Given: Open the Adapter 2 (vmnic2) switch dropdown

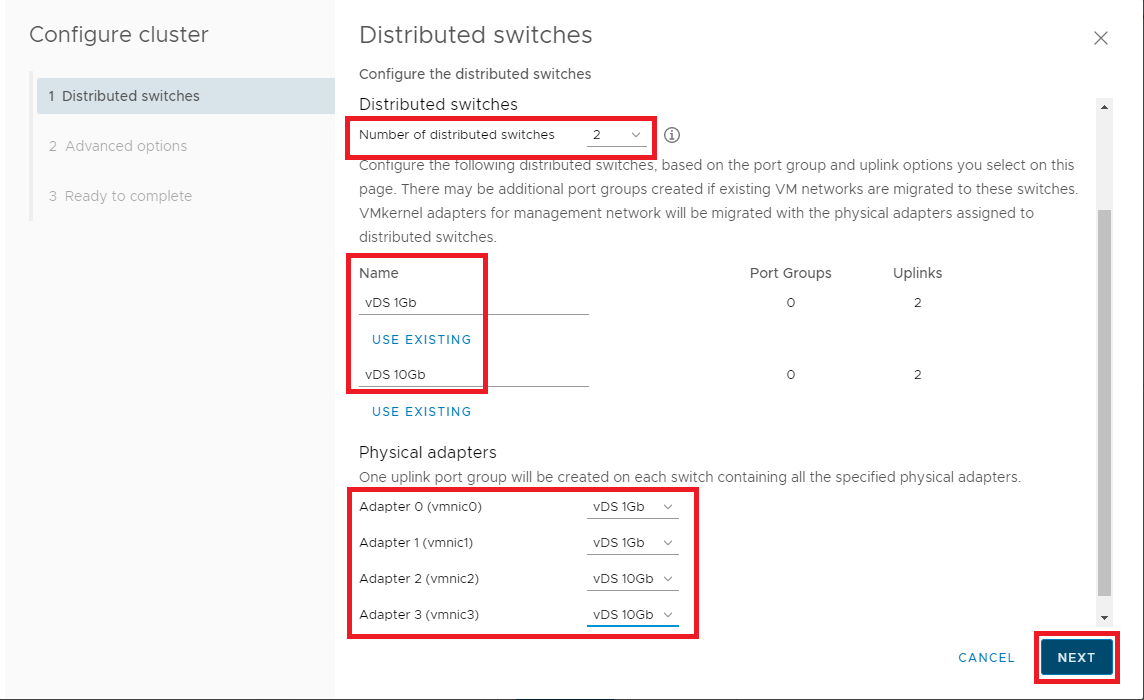Looking at the screenshot, I should pos(632,579).
